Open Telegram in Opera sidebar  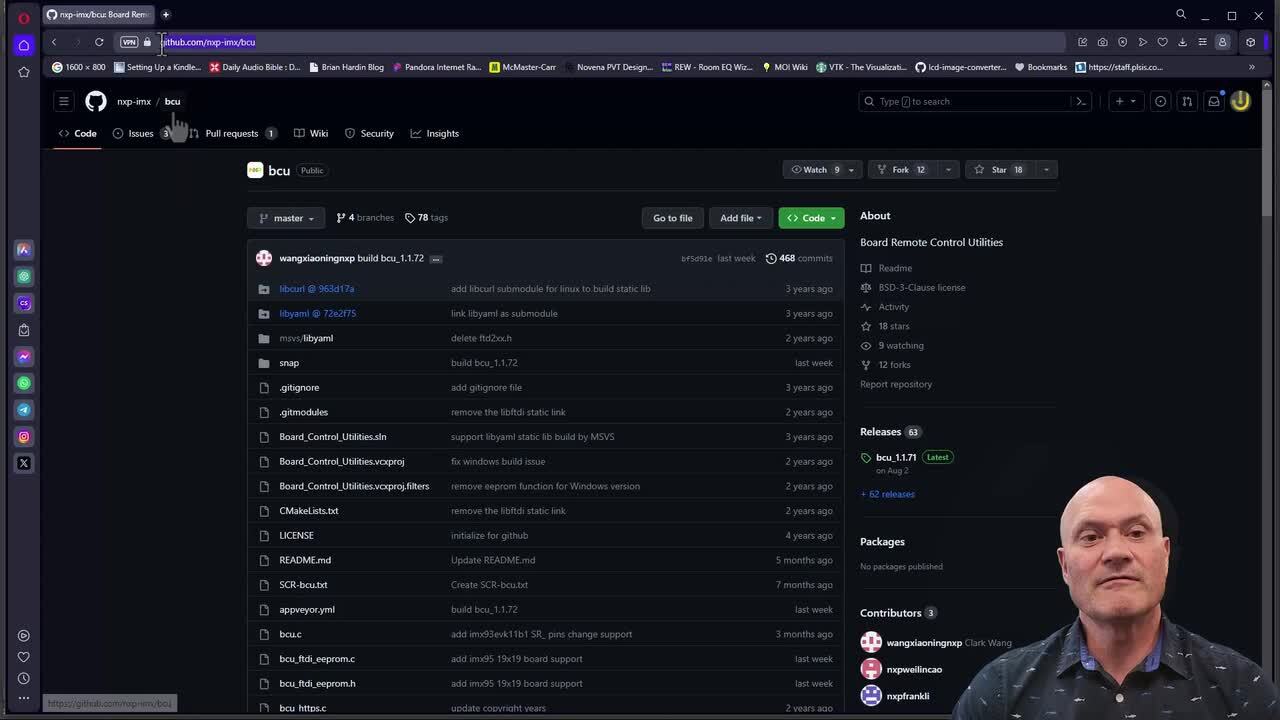point(24,410)
